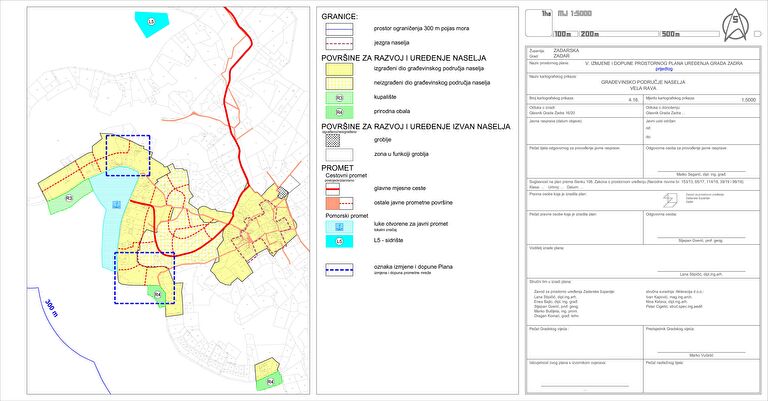Click the hatched cemetery area on the map
This screenshot has height=401, width=768.
point(283,192)
